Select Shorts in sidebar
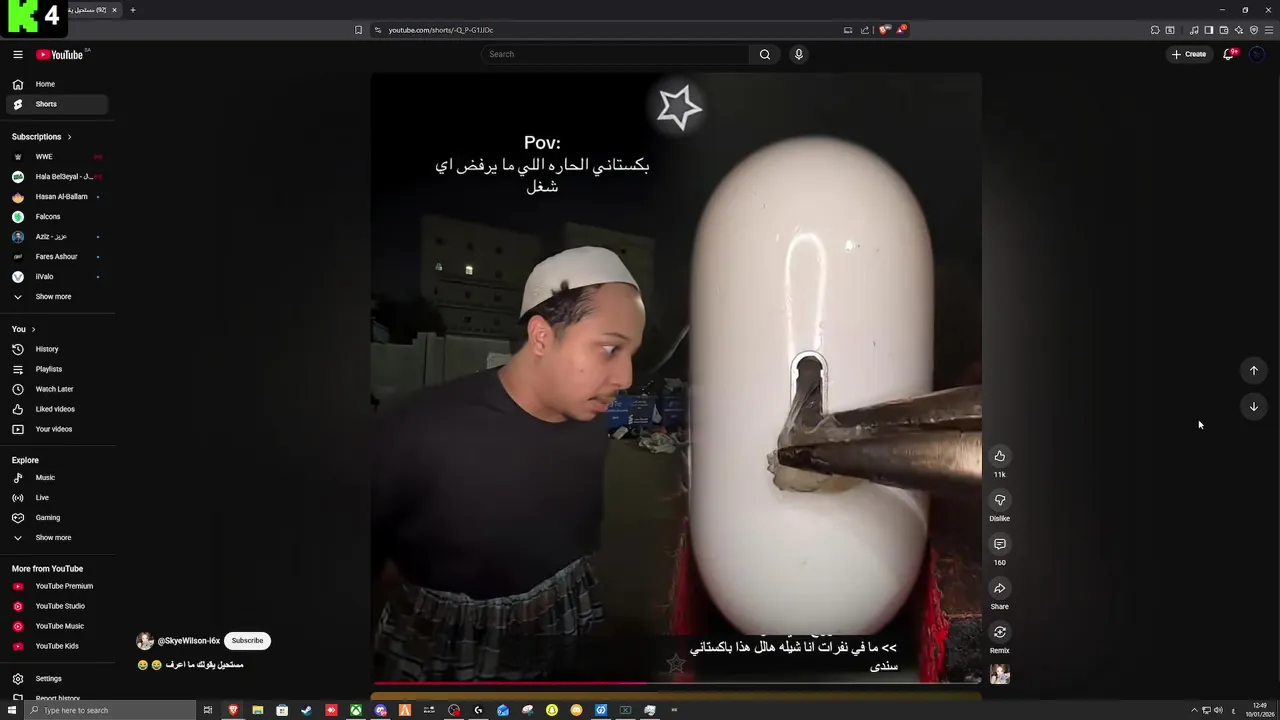 point(57,104)
